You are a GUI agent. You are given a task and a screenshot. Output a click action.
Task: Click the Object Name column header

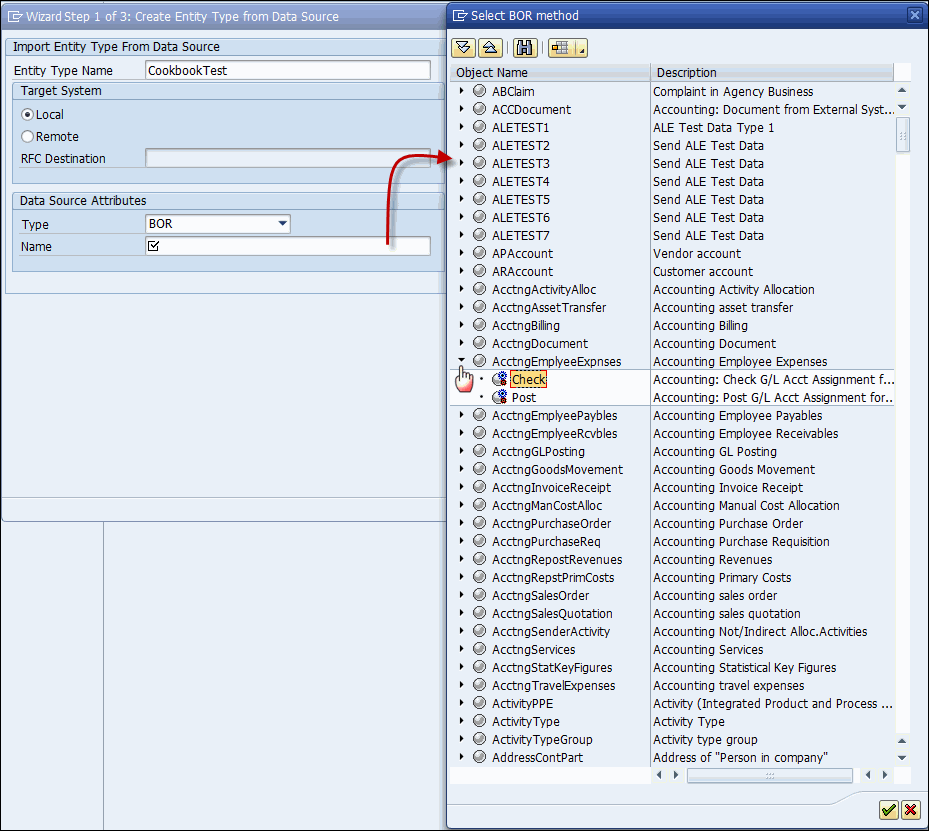click(550, 73)
